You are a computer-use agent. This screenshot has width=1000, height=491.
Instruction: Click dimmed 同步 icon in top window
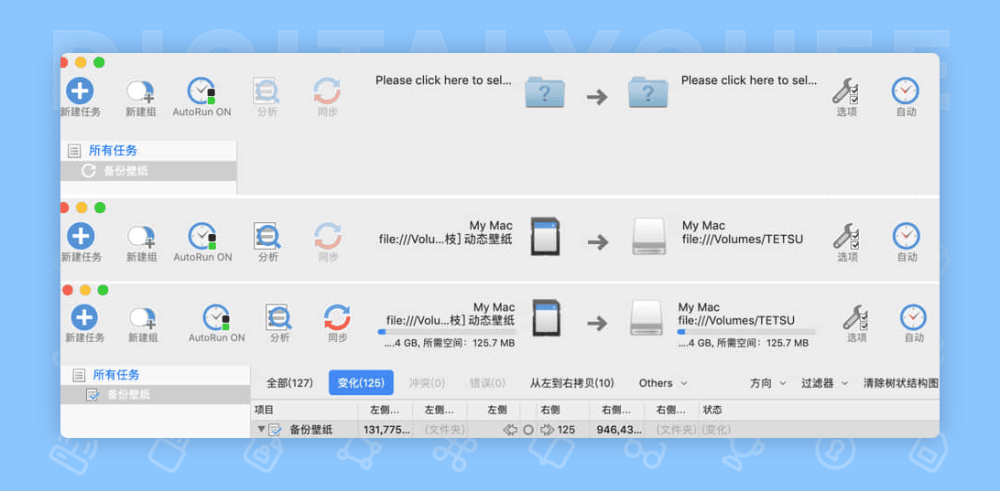(327, 91)
